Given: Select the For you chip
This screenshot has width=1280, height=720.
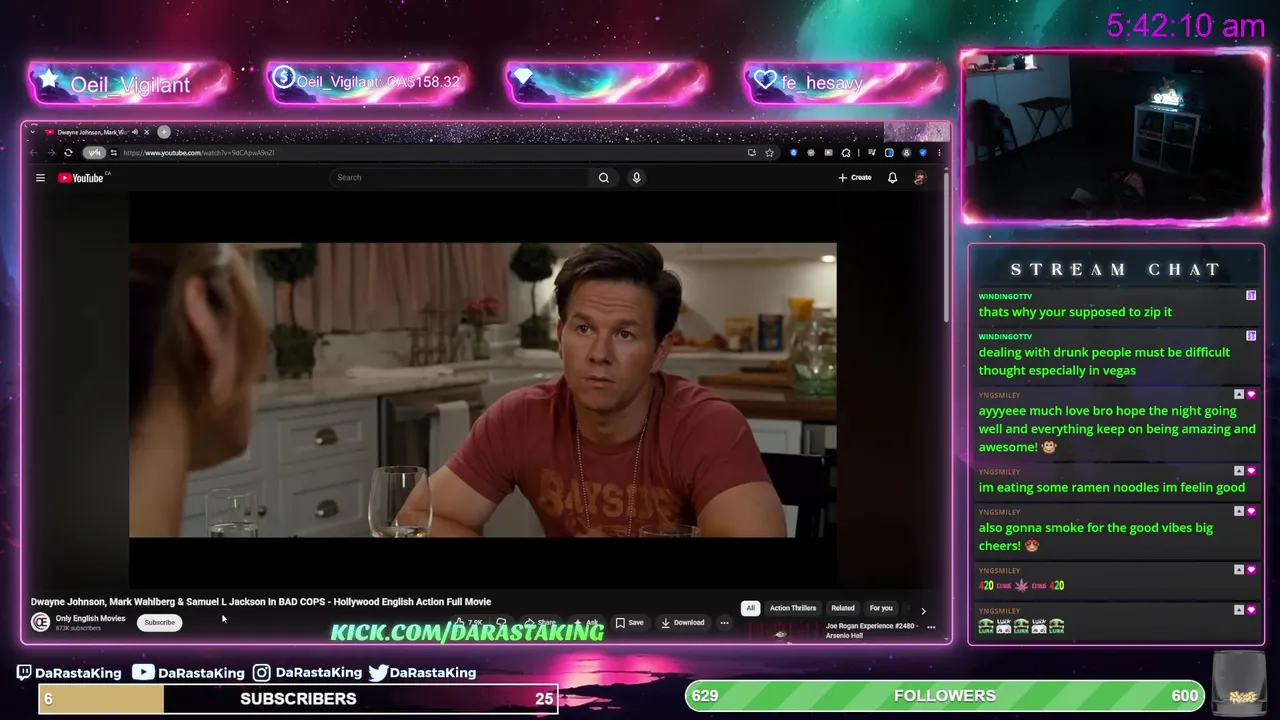Looking at the screenshot, I should click(881, 608).
